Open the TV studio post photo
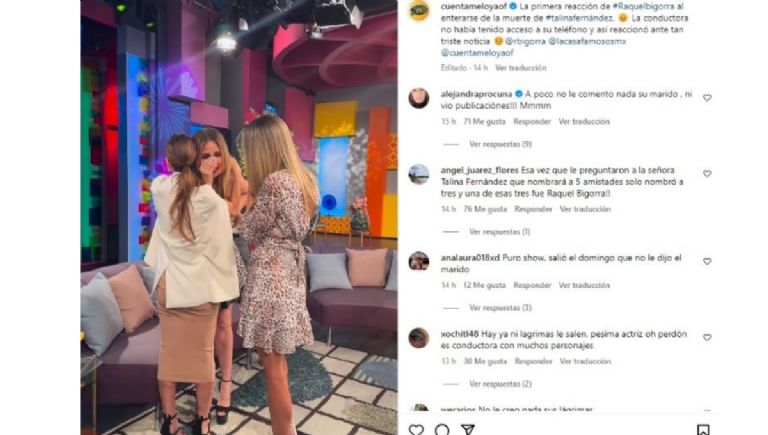This screenshot has height=435, width=768. pyautogui.click(x=239, y=218)
